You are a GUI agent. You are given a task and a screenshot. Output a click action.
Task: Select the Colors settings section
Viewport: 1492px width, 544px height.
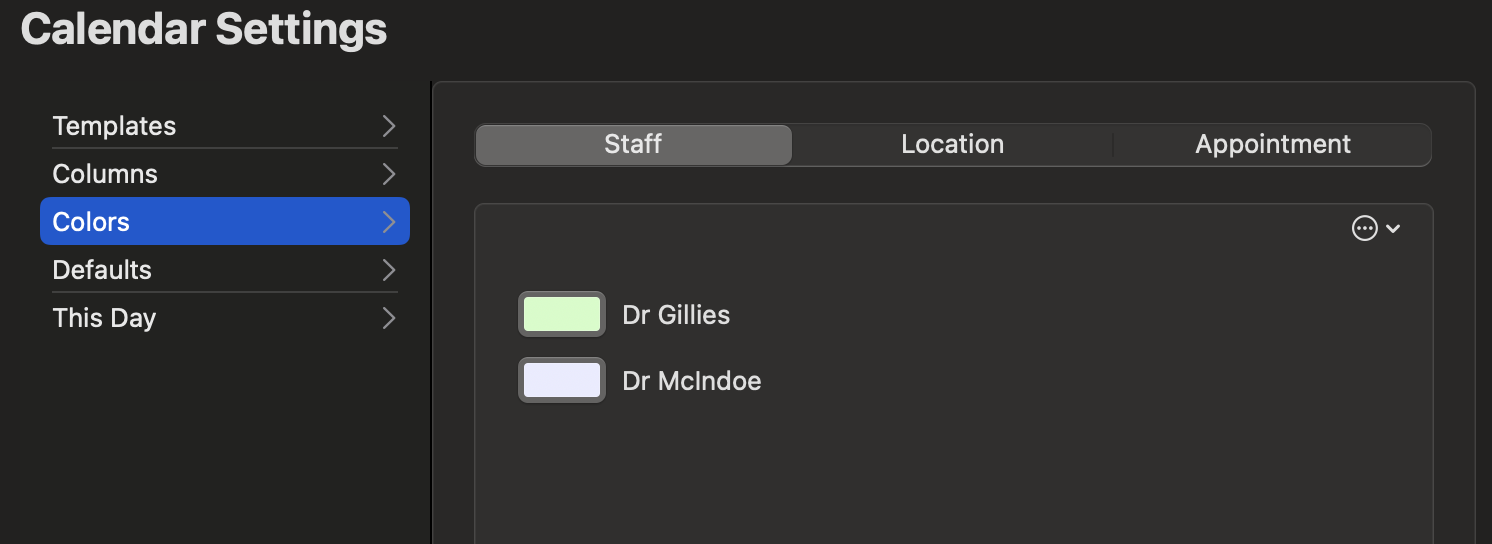(225, 222)
